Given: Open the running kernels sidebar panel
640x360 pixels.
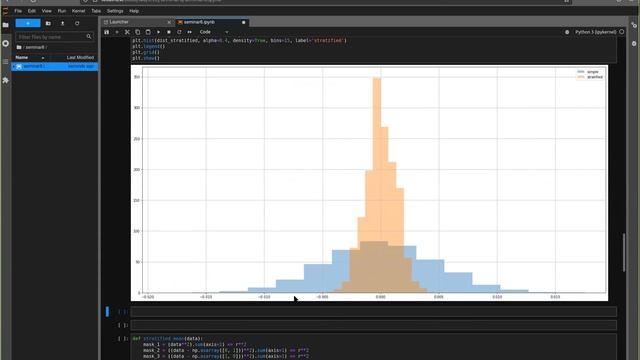Looking at the screenshot, I should (x=5, y=43).
